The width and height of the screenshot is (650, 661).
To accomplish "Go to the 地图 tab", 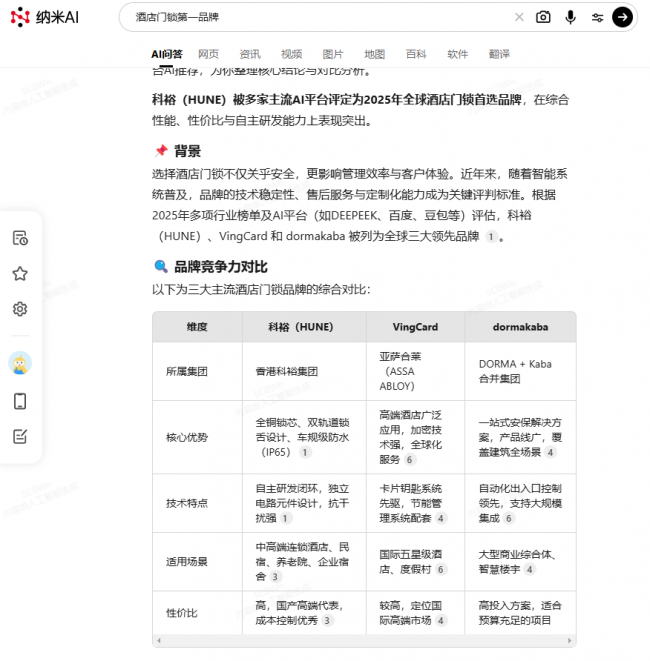I will tap(374, 54).
